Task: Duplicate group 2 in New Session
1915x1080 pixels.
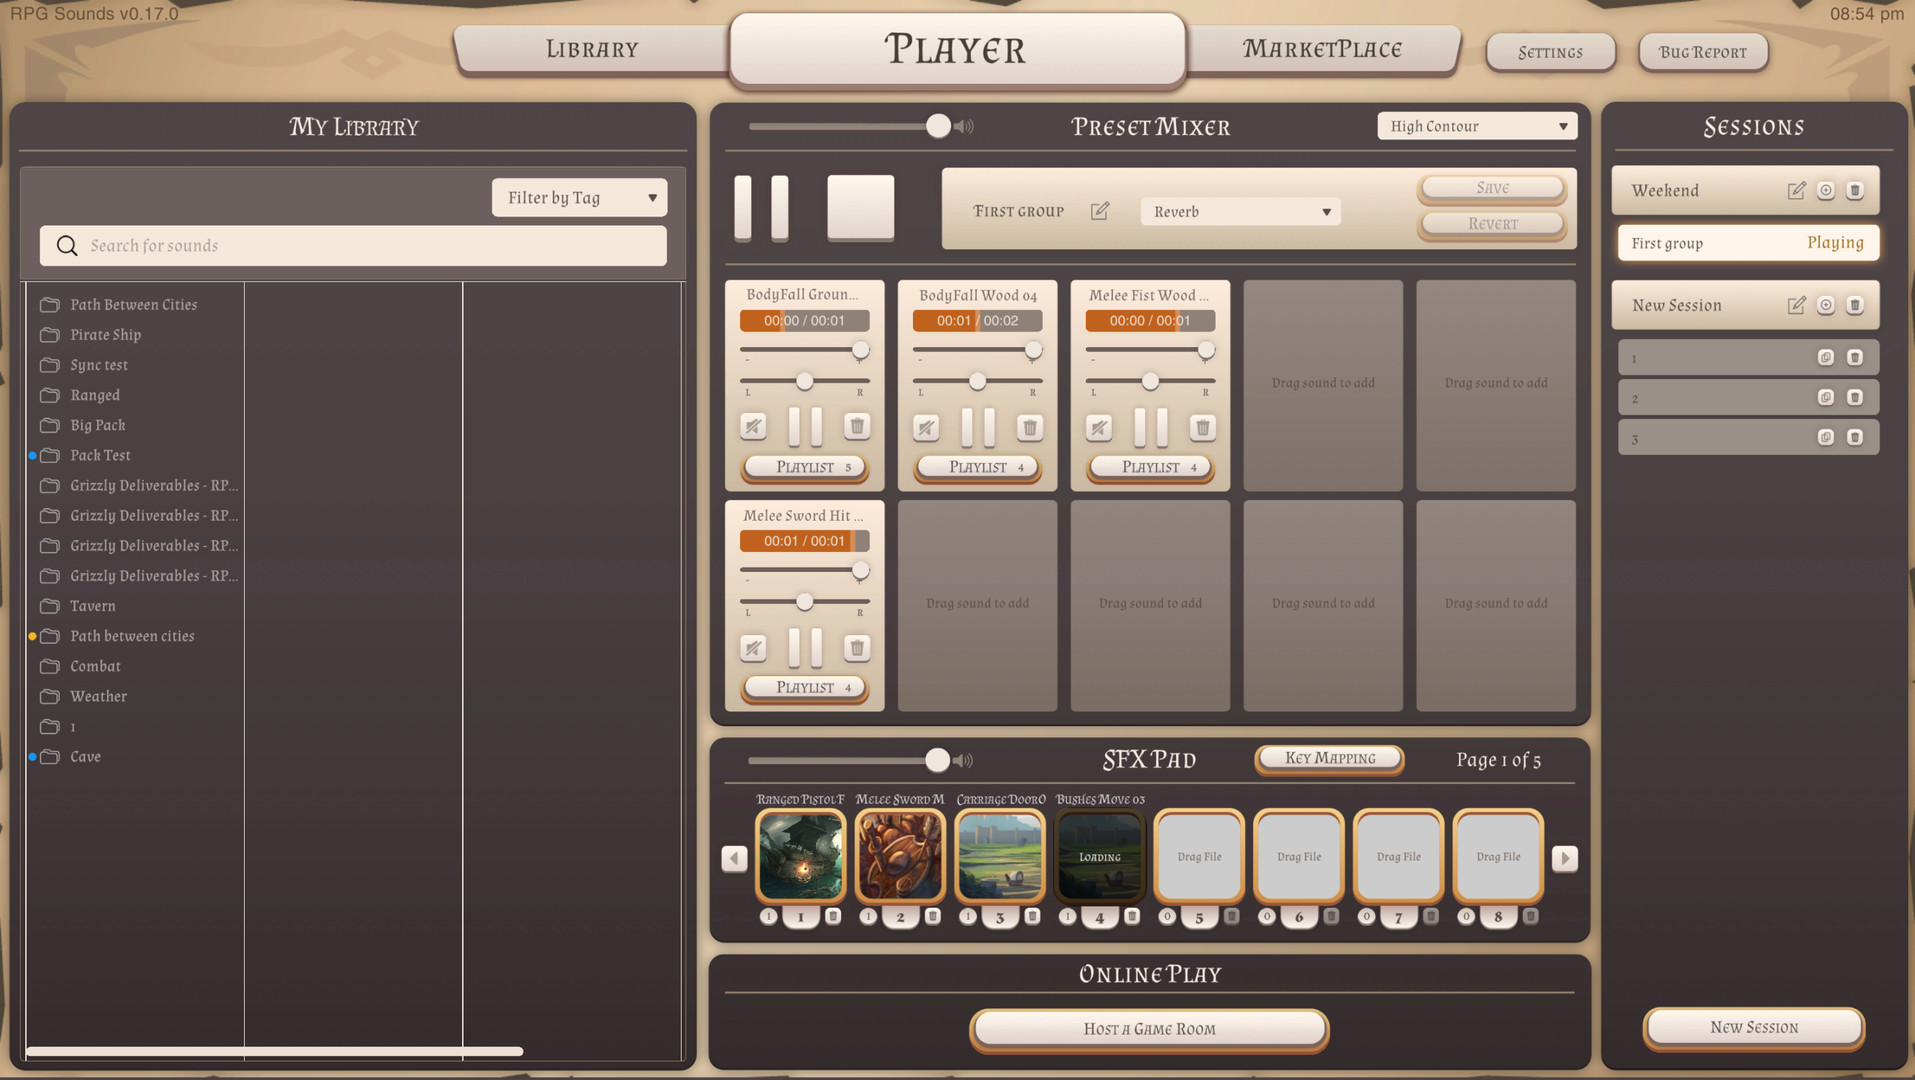Action: (1826, 398)
